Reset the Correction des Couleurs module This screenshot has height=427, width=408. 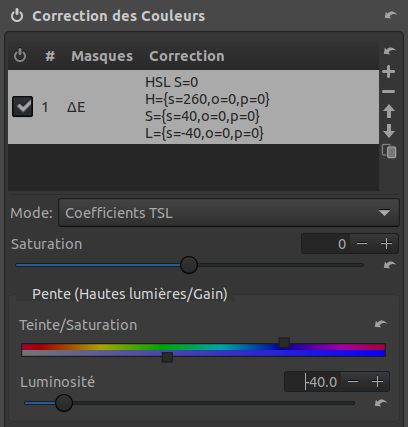(x=390, y=15)
